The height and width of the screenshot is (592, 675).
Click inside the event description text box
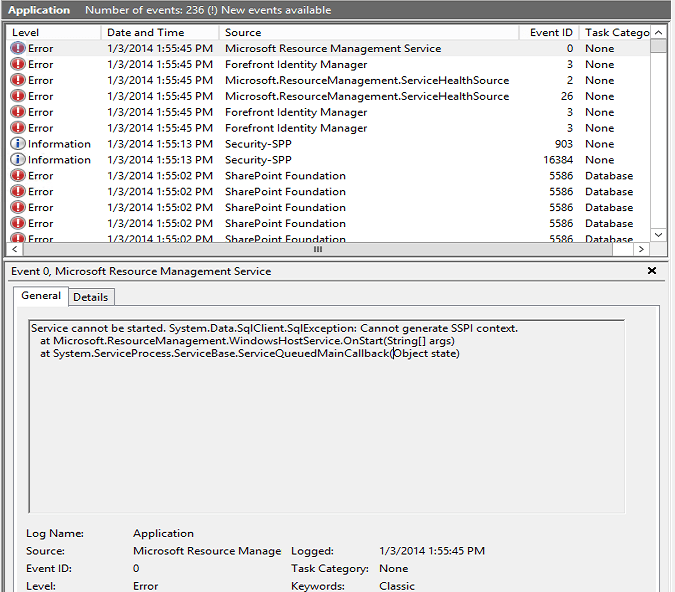(x=327, y=416)
